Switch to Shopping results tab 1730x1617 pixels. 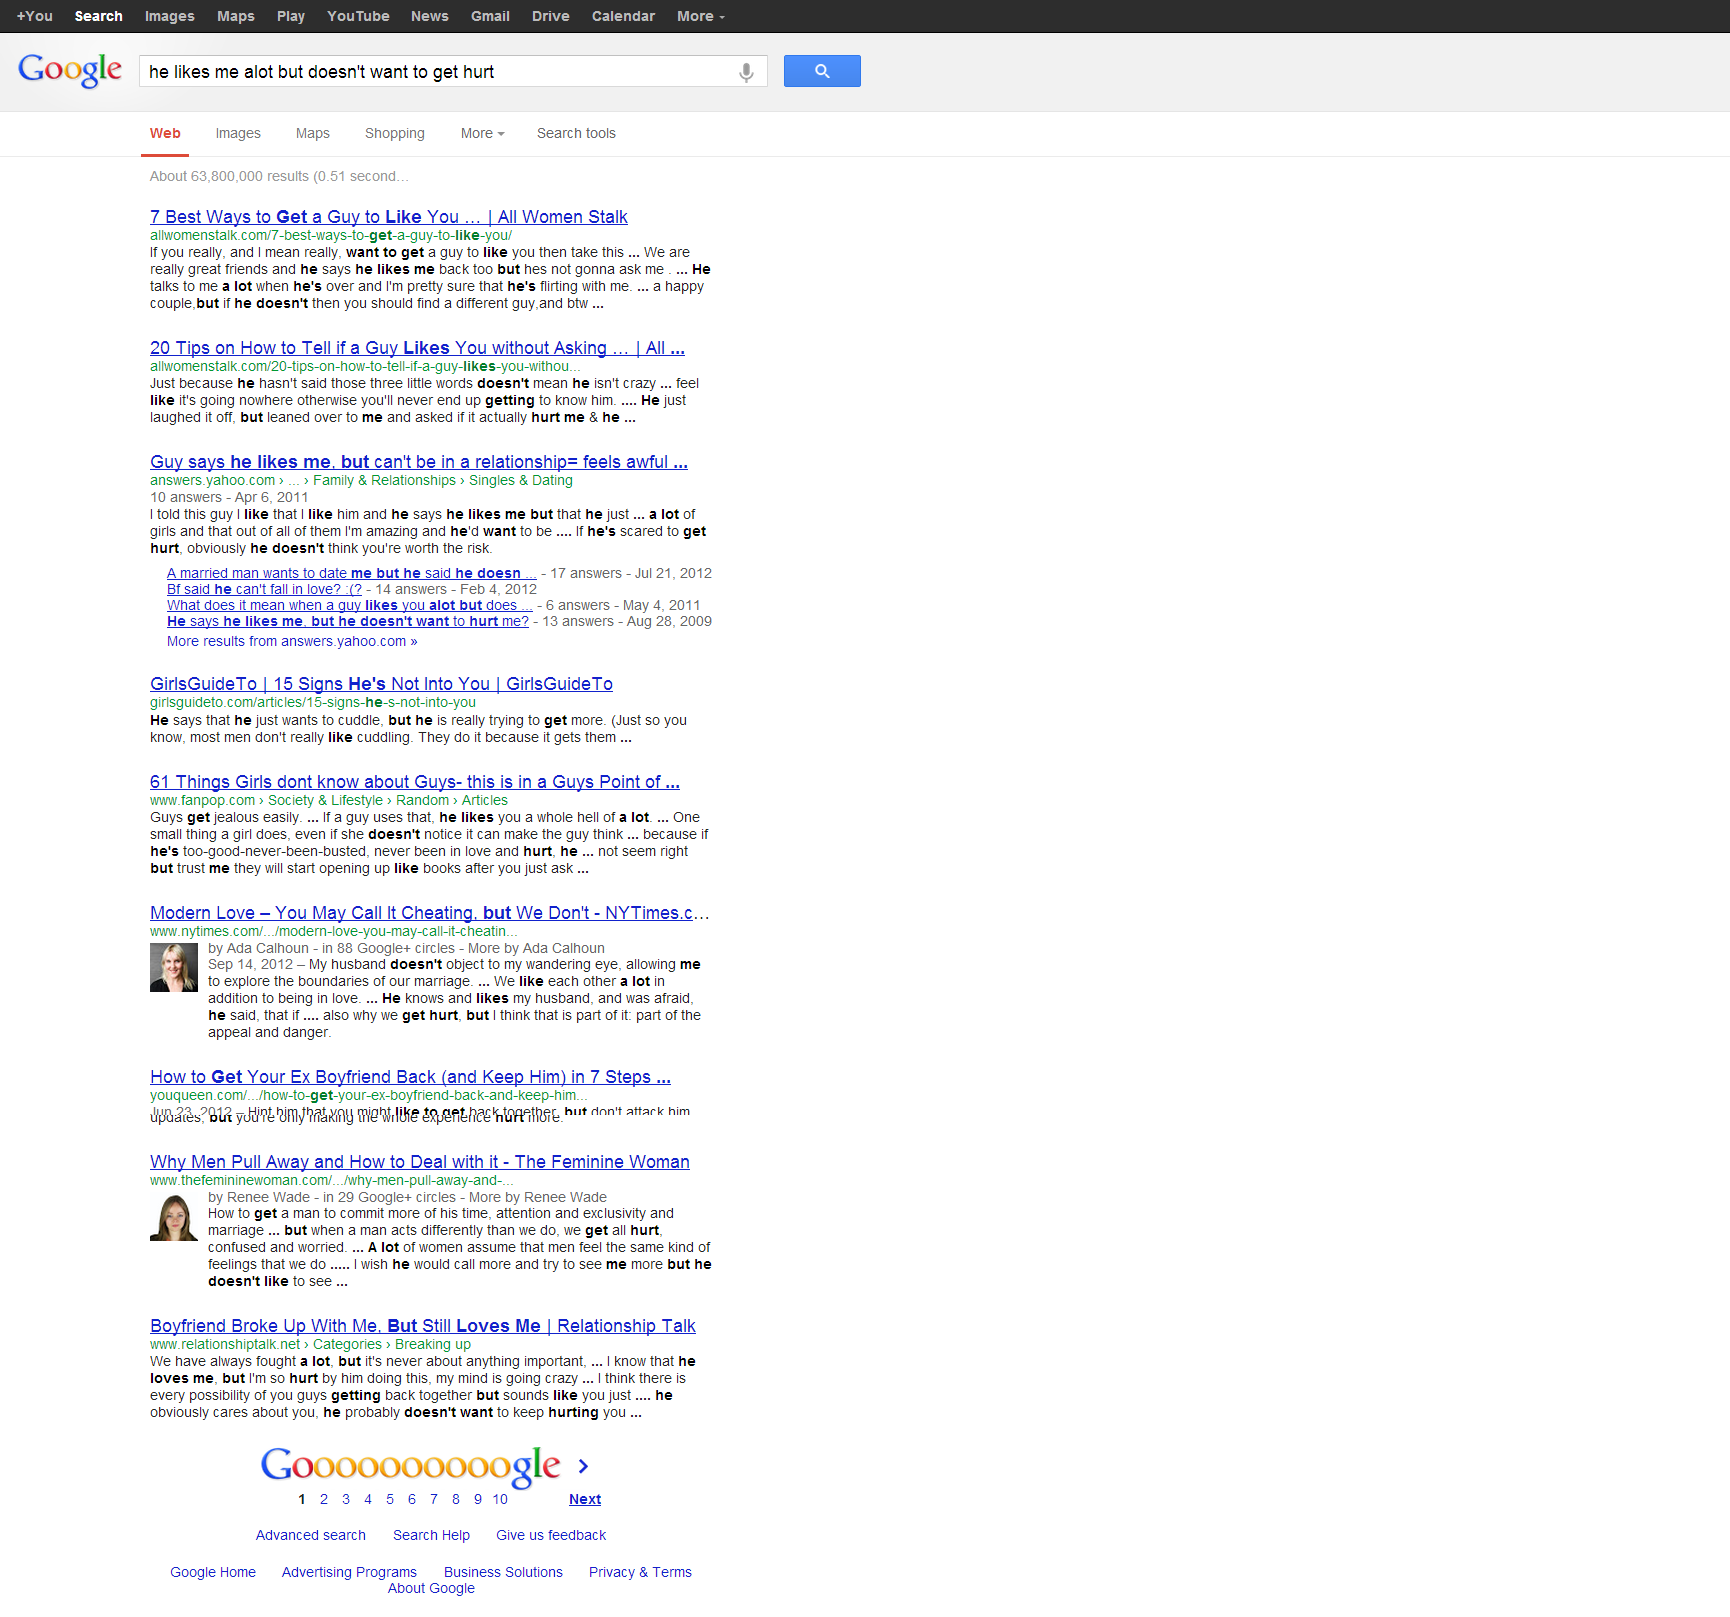[x=395, y=133]
